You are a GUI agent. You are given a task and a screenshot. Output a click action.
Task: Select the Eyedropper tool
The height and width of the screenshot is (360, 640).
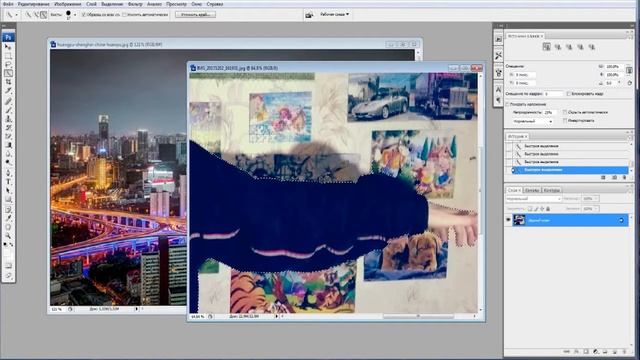[x=8, y=218]
